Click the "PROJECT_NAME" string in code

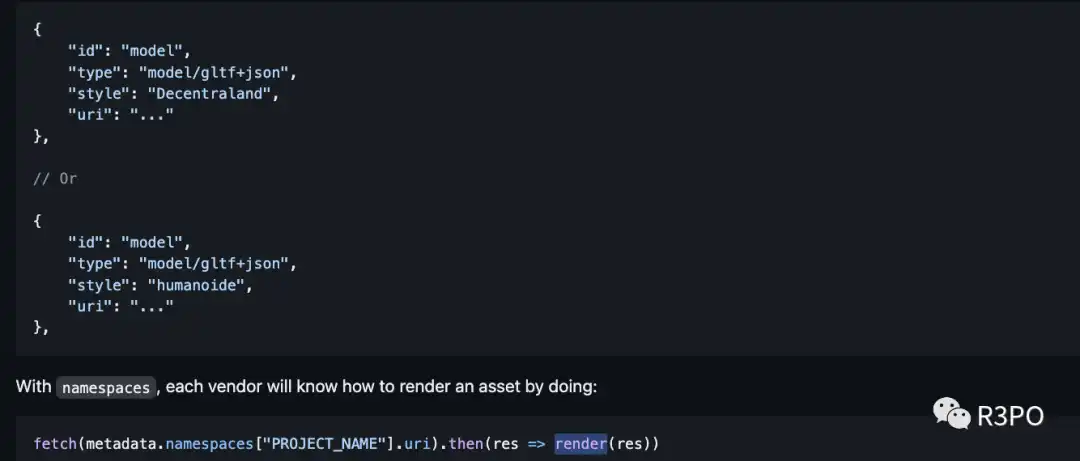pos(320,443)
